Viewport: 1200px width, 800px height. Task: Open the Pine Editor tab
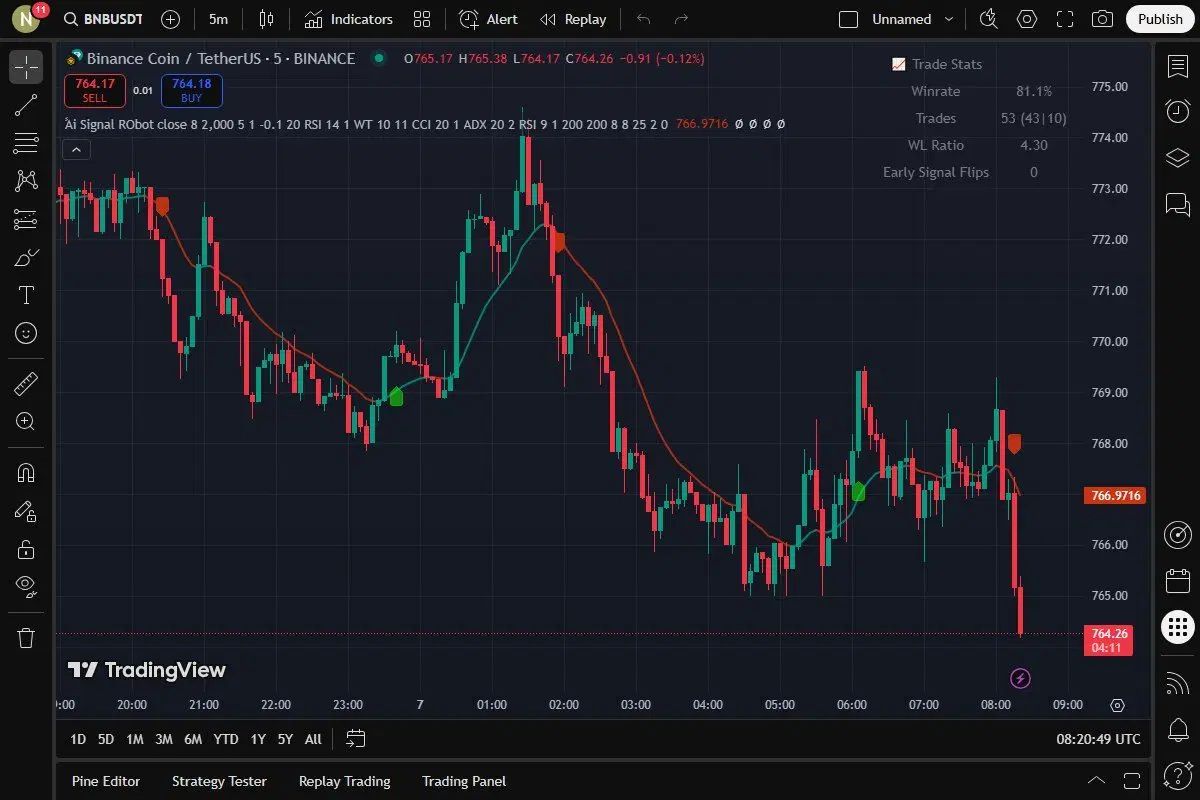click(106, 781)
